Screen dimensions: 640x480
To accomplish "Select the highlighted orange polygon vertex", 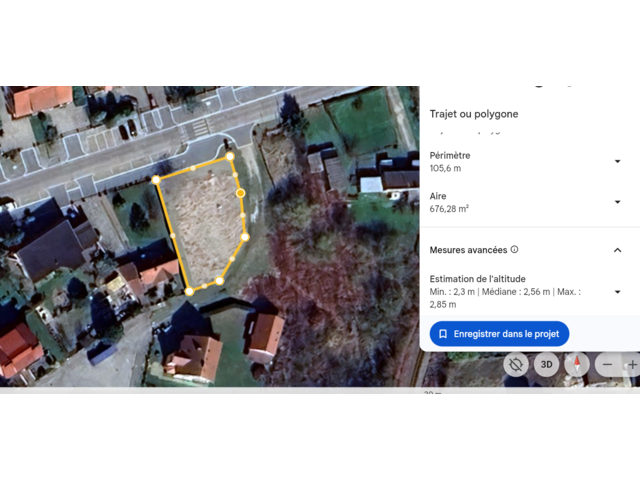I will (x=240, y=193).
